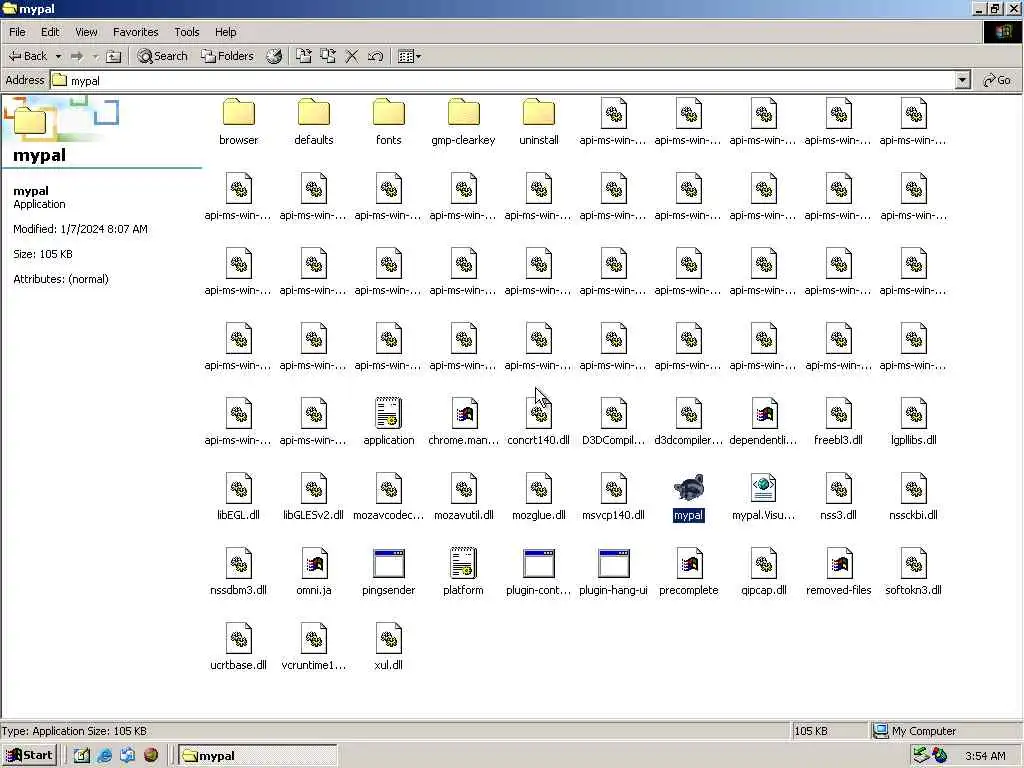Expand the Address bar dropdown
The image size is (1024, 768).
tap(962, 80)
